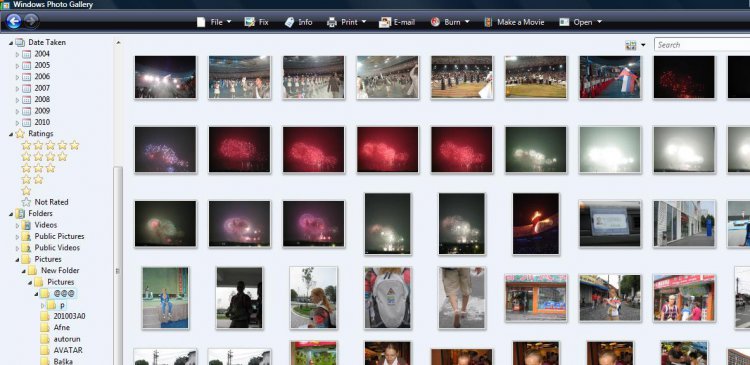Open the backpack photo thumbnail
The width and height of the screenshot is (750, 365).
[x=387, y=298]
